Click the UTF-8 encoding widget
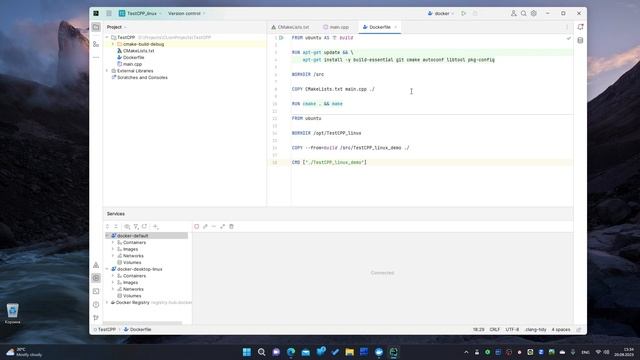Image resolution: width=640 pixels, height=360 pixels. 512,329
